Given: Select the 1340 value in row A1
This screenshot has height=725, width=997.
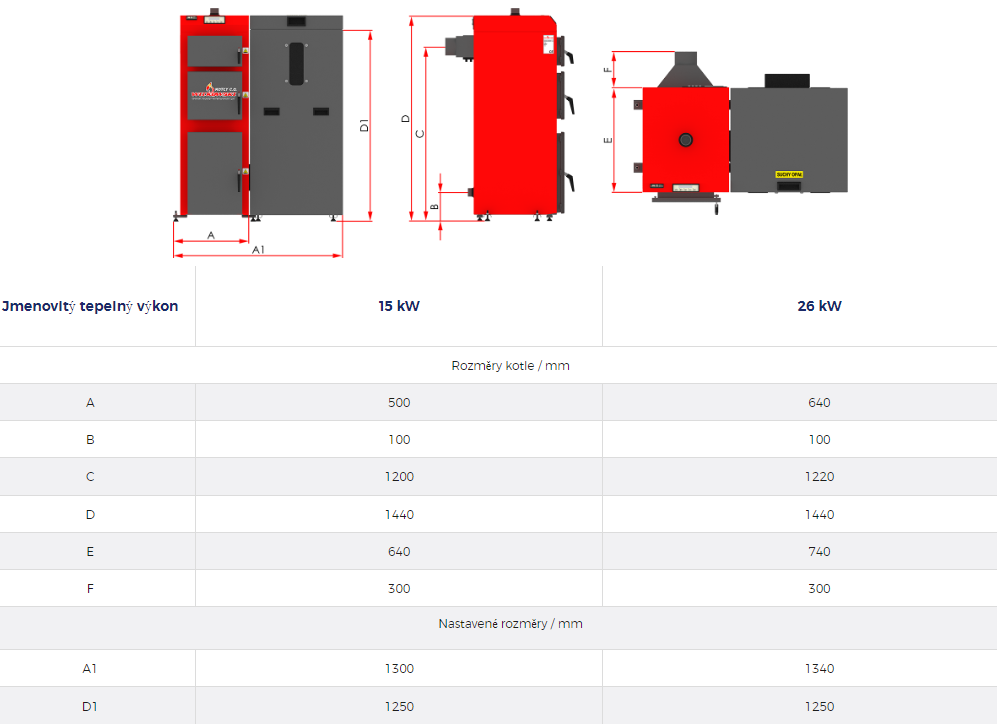Looking at the screenshot, I should (819, 669).
